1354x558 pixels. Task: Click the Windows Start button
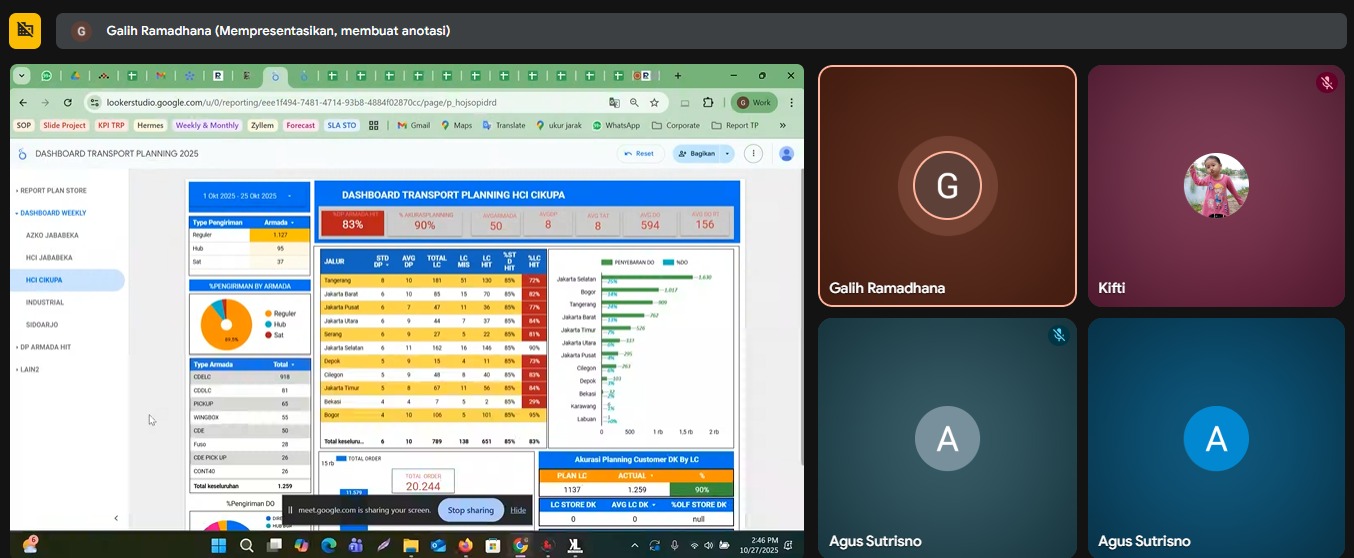pyautogui.click(x=219, y=545)
